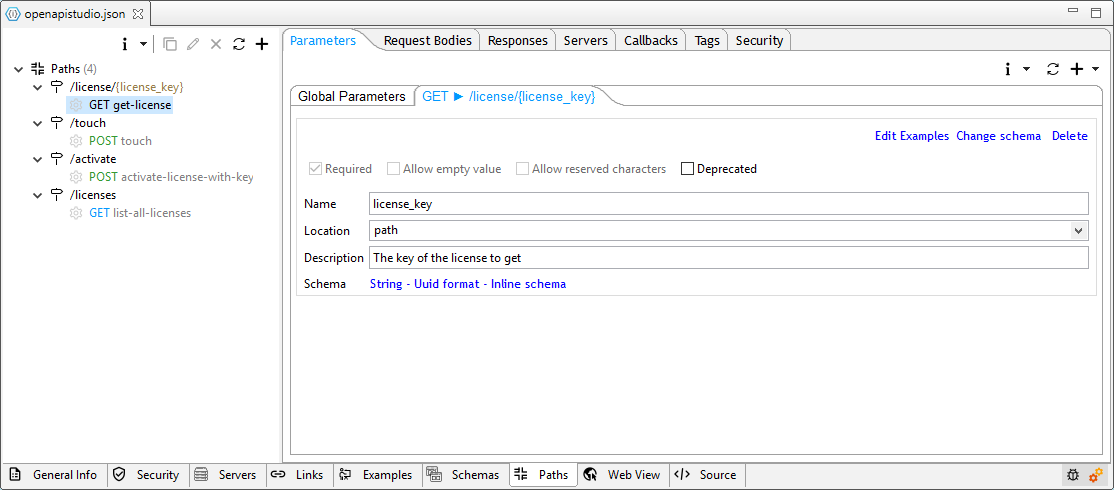
Task: Select POST activate-license-with-key operation
Action: click(170, 177)
